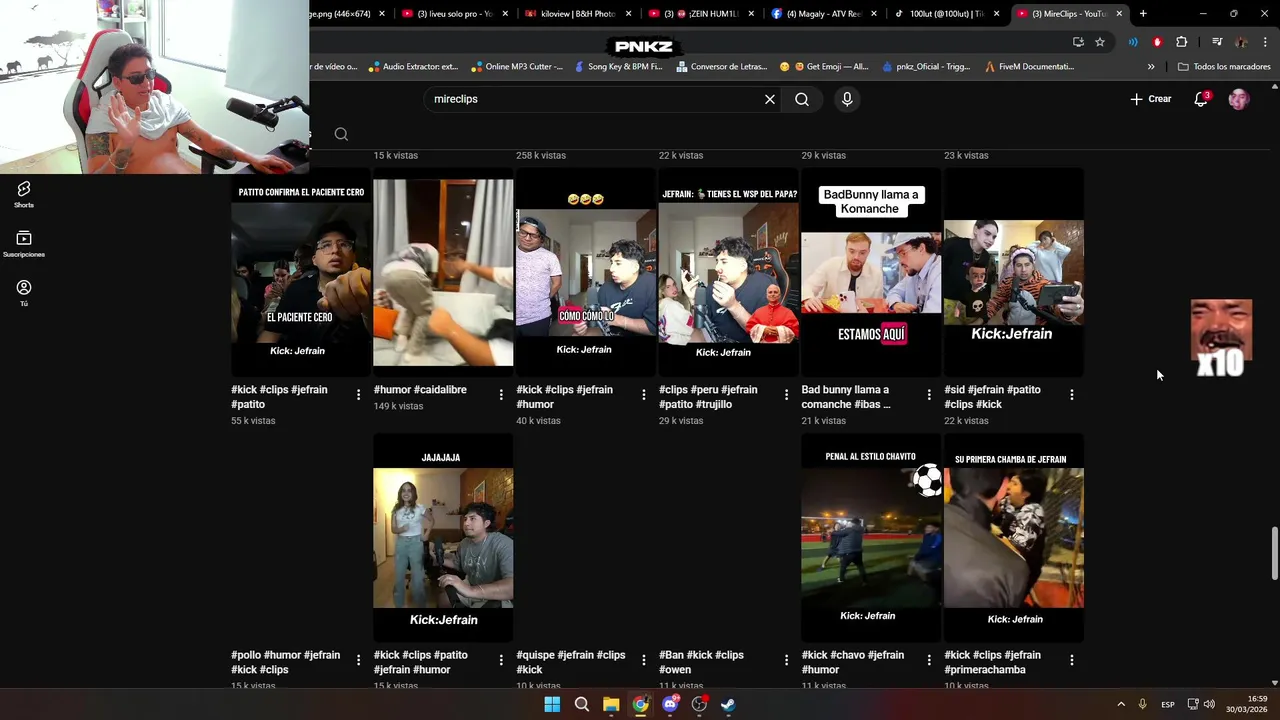Screen dimensions: 1280x720
Task: Start voice search with microphone icon
Action: point(847,99)
